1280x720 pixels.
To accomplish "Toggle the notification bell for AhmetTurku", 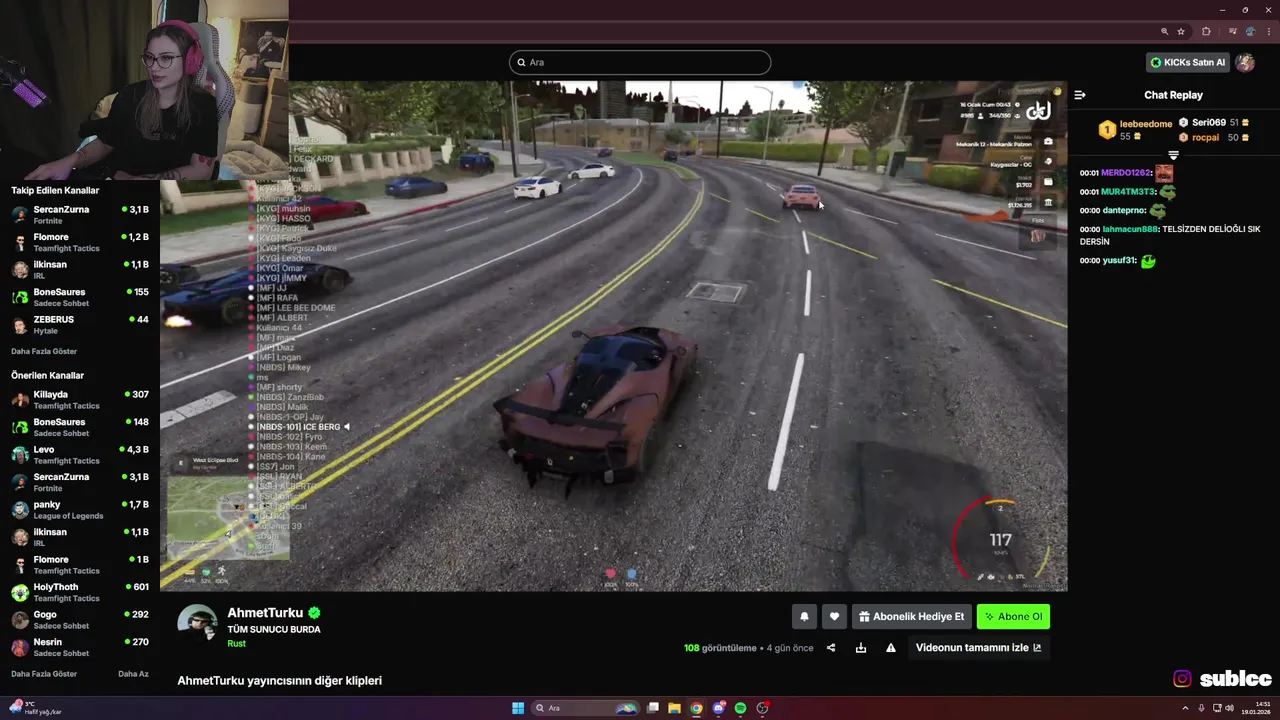I will click(804, 617).
